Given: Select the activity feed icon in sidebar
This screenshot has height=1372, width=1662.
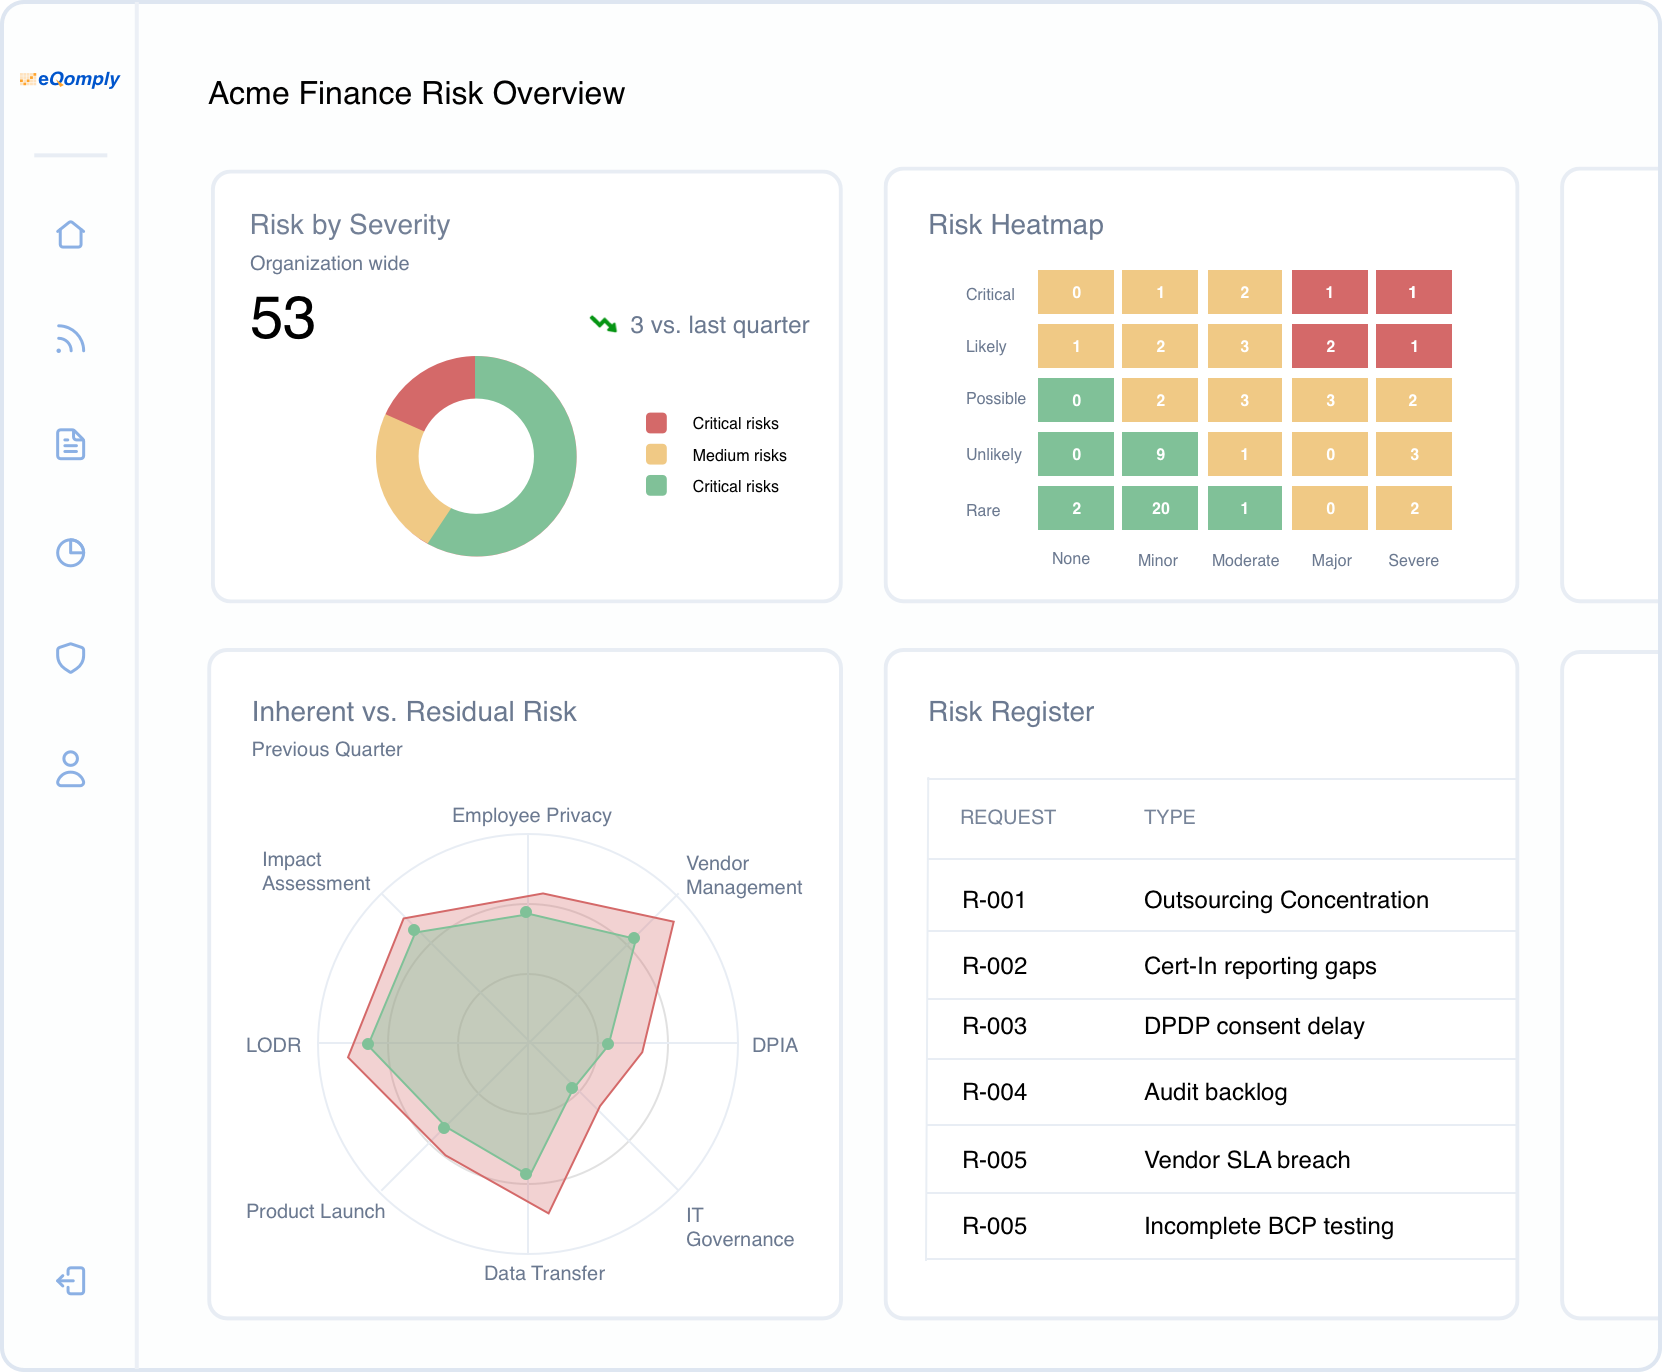Looking at the screenshot, I should (71, 341).
